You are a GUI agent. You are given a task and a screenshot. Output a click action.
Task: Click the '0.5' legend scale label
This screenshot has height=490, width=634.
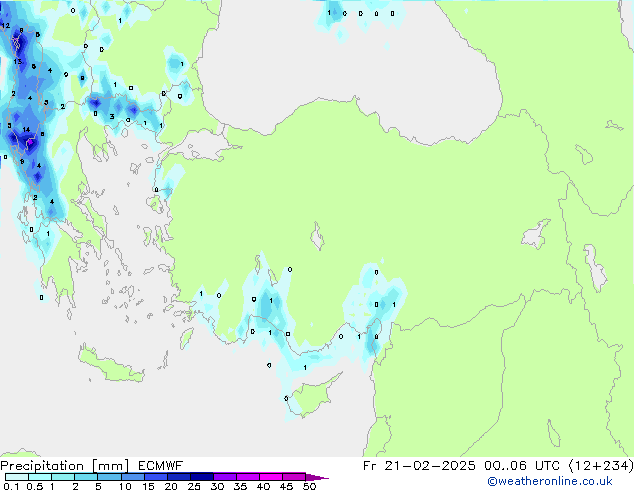[35, 486]
